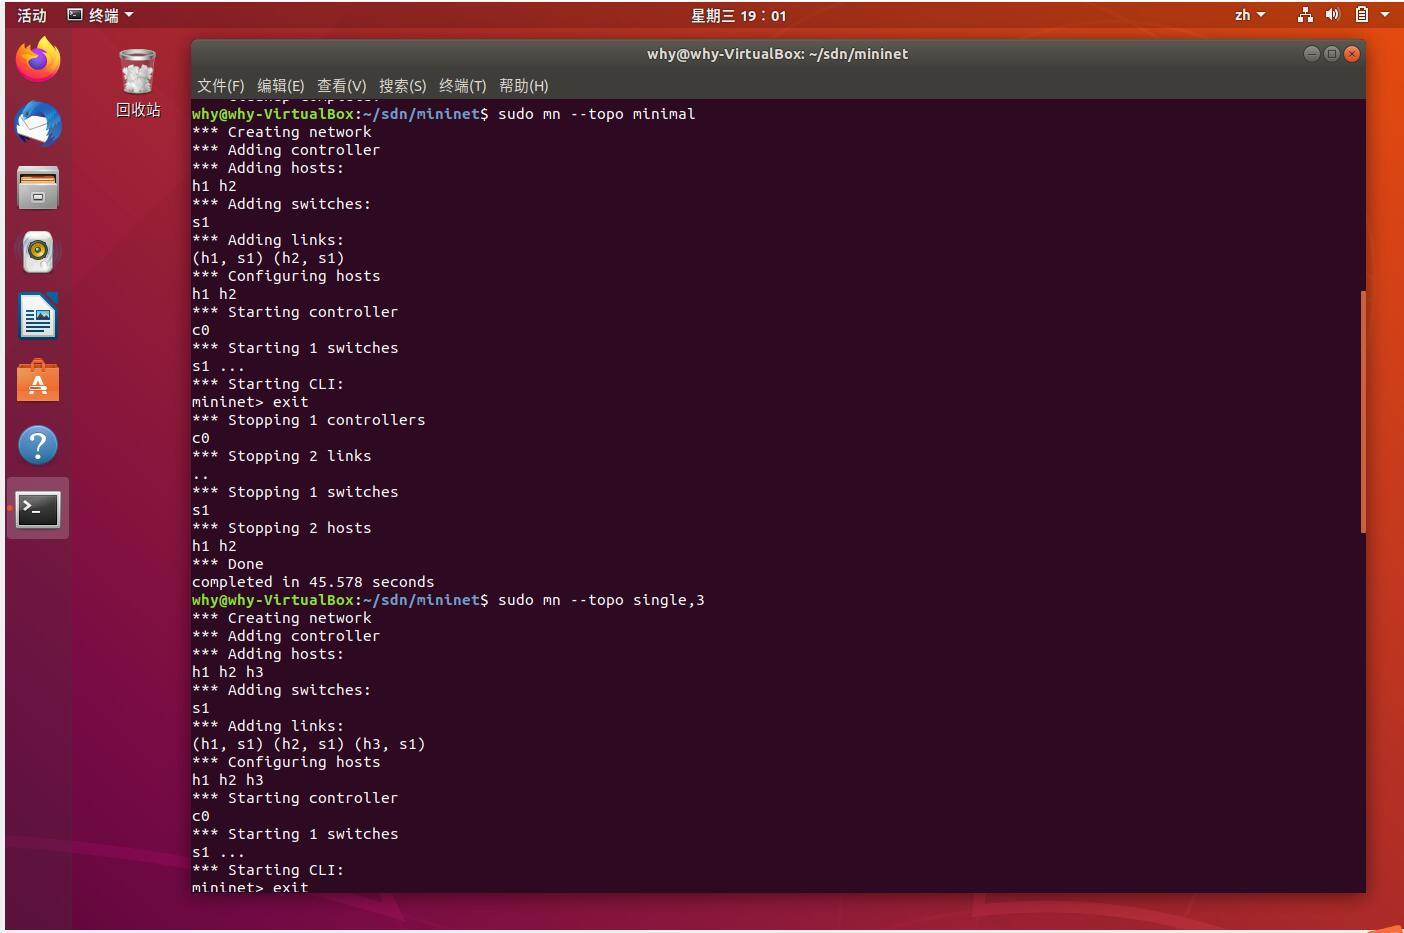The width and height of the screenshot is (1404, 933).
Task: Click the terminal vertical scrollbar
Action: 1362,411
